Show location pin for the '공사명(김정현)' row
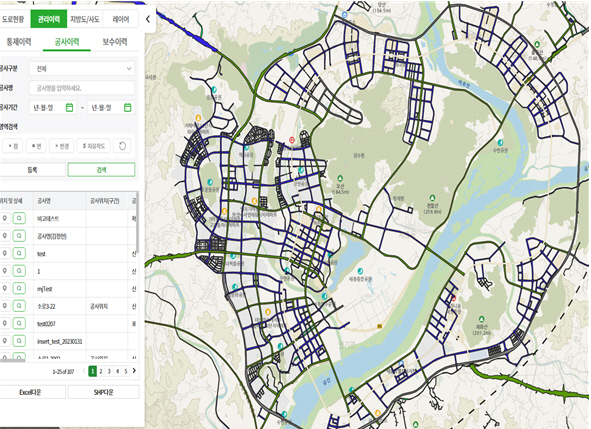This screenshot has height=429, width=591. tap(5, 236)
